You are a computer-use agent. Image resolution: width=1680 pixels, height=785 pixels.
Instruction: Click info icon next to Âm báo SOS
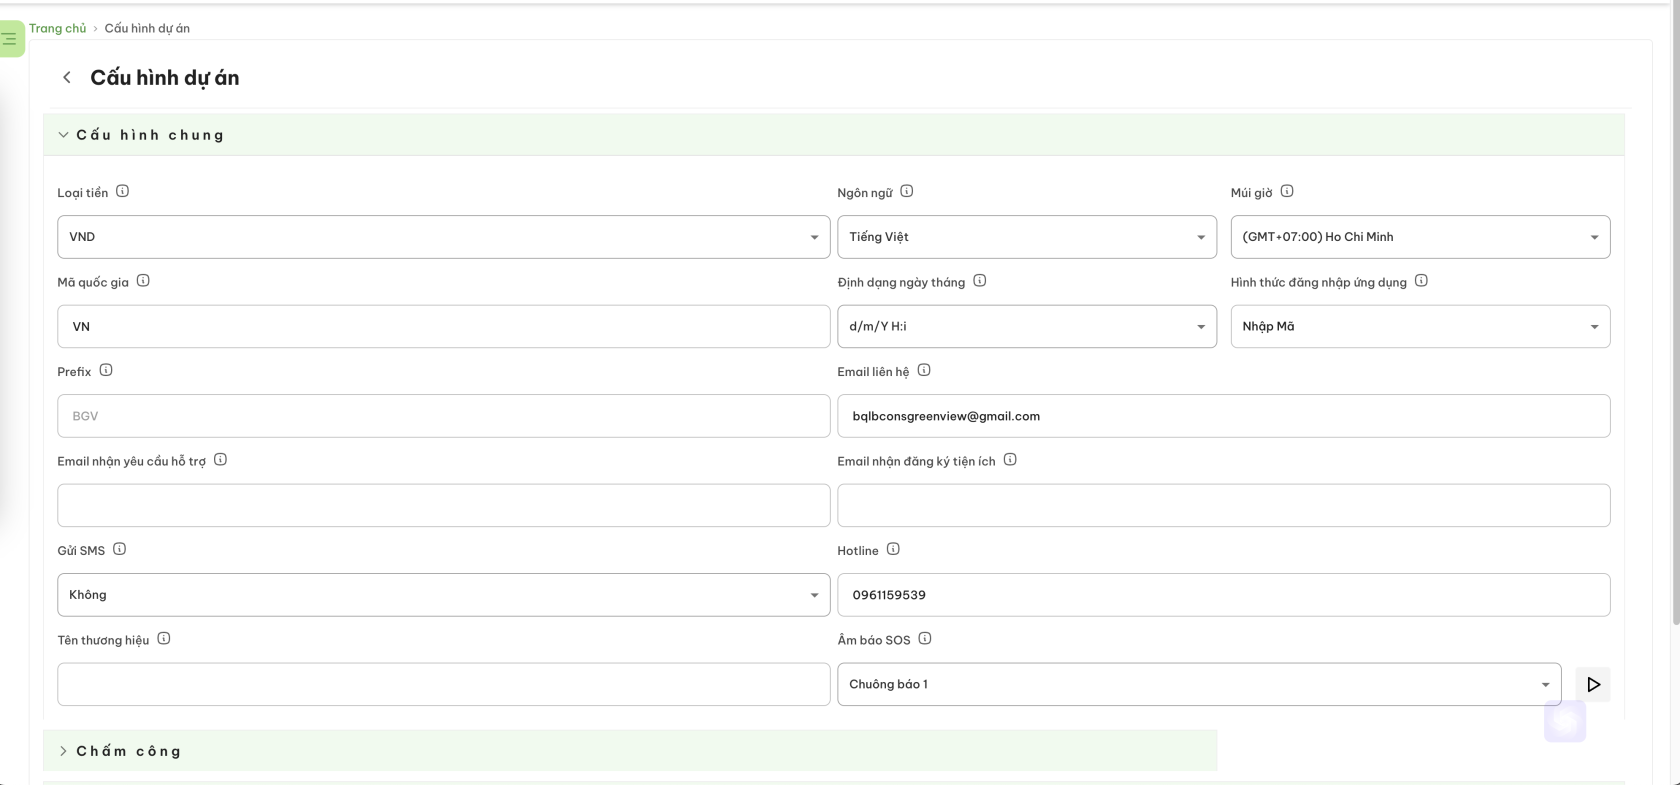pyautogui.click(x=925, y=639)
